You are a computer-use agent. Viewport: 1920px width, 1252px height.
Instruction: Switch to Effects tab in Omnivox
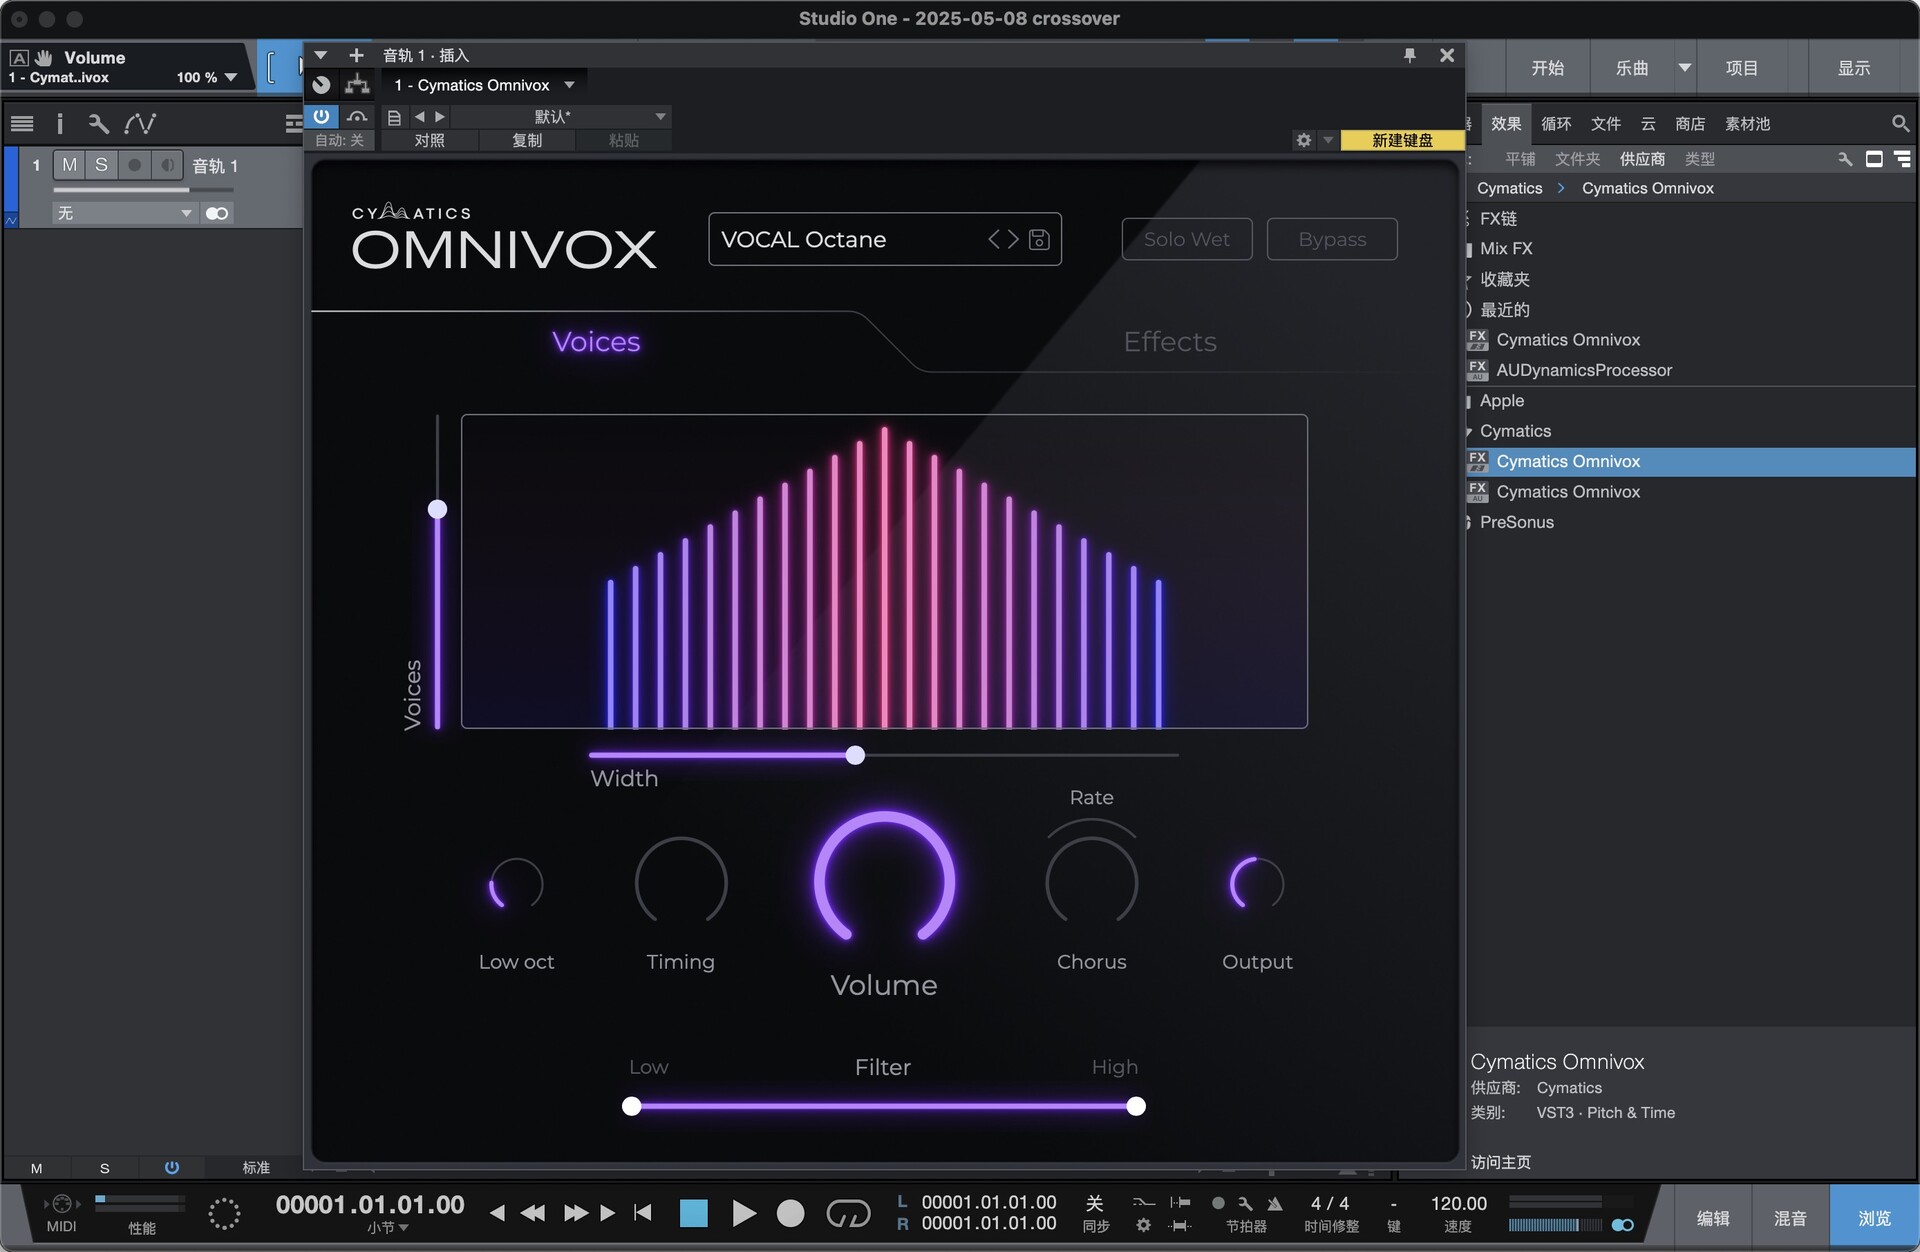click(x=1170, y=342)
